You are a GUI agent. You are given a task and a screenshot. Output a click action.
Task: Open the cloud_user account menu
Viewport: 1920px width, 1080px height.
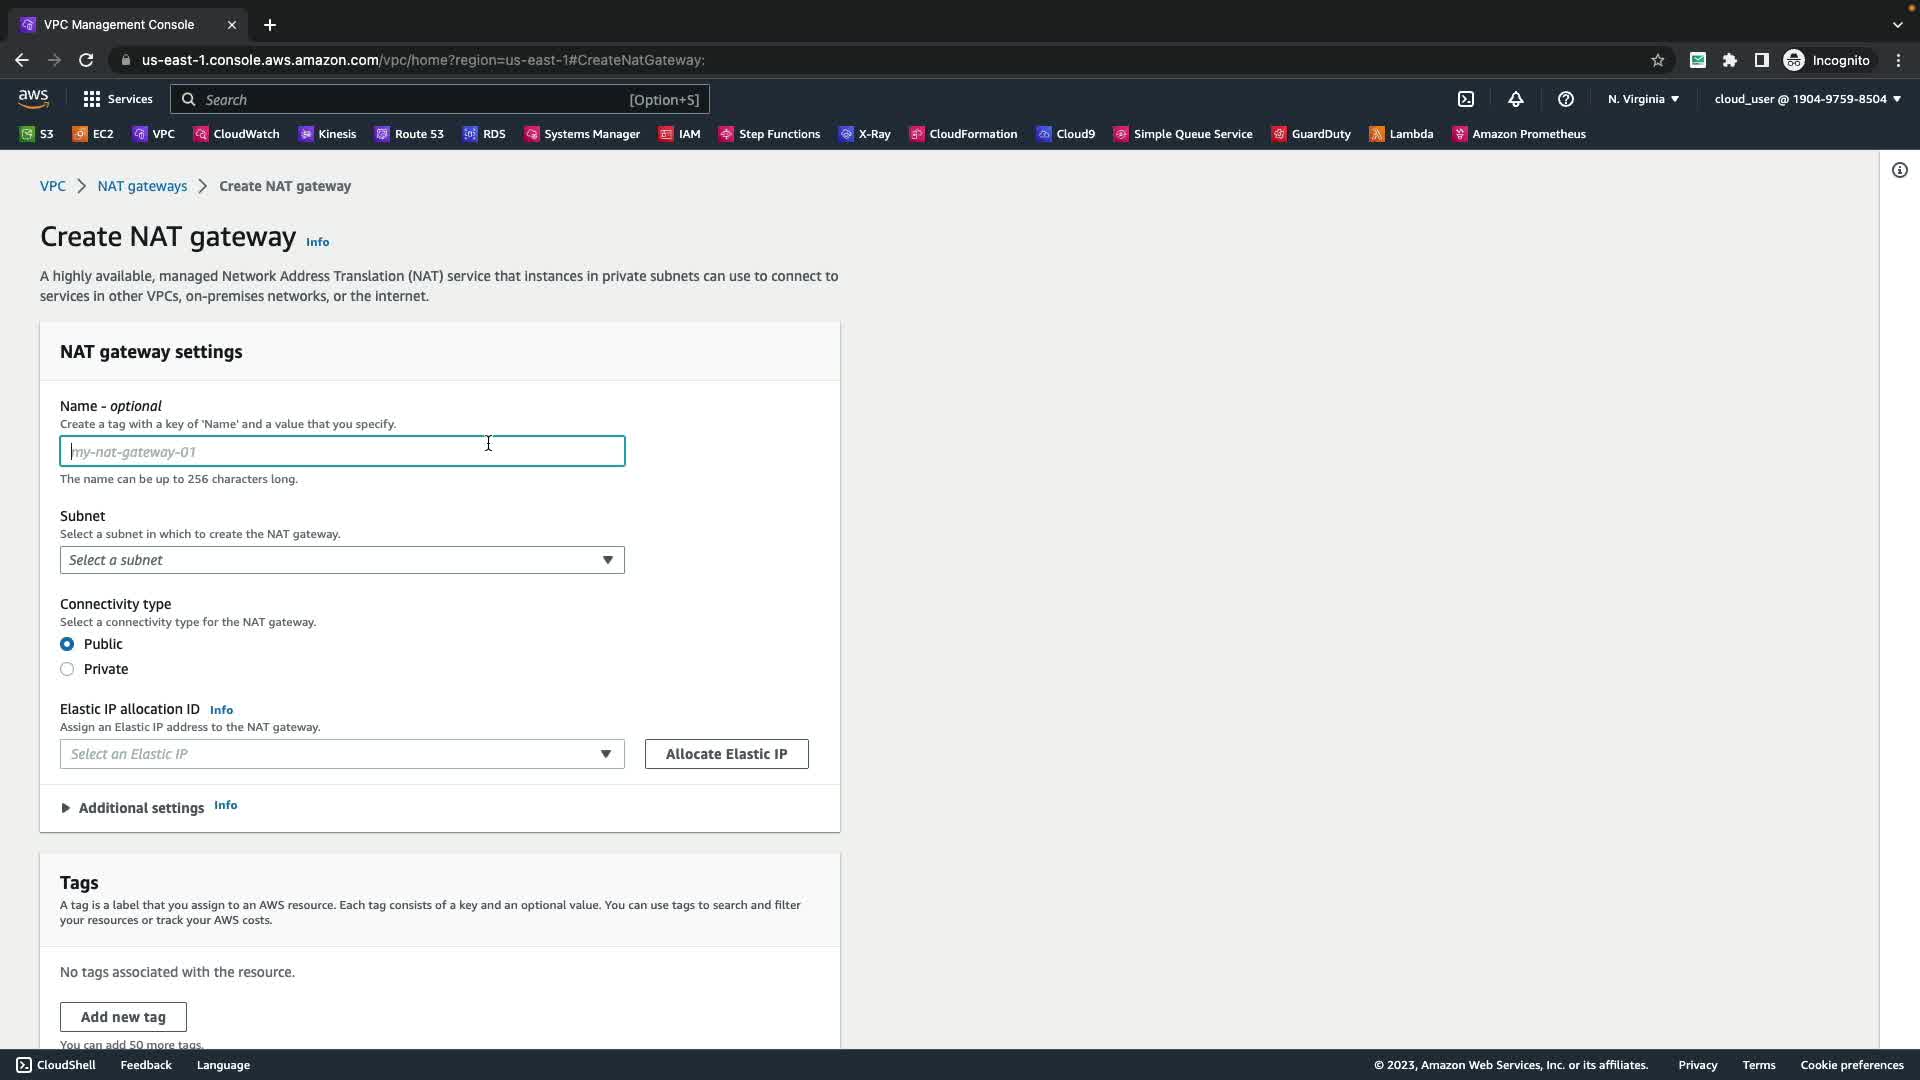click(1807, 99)
